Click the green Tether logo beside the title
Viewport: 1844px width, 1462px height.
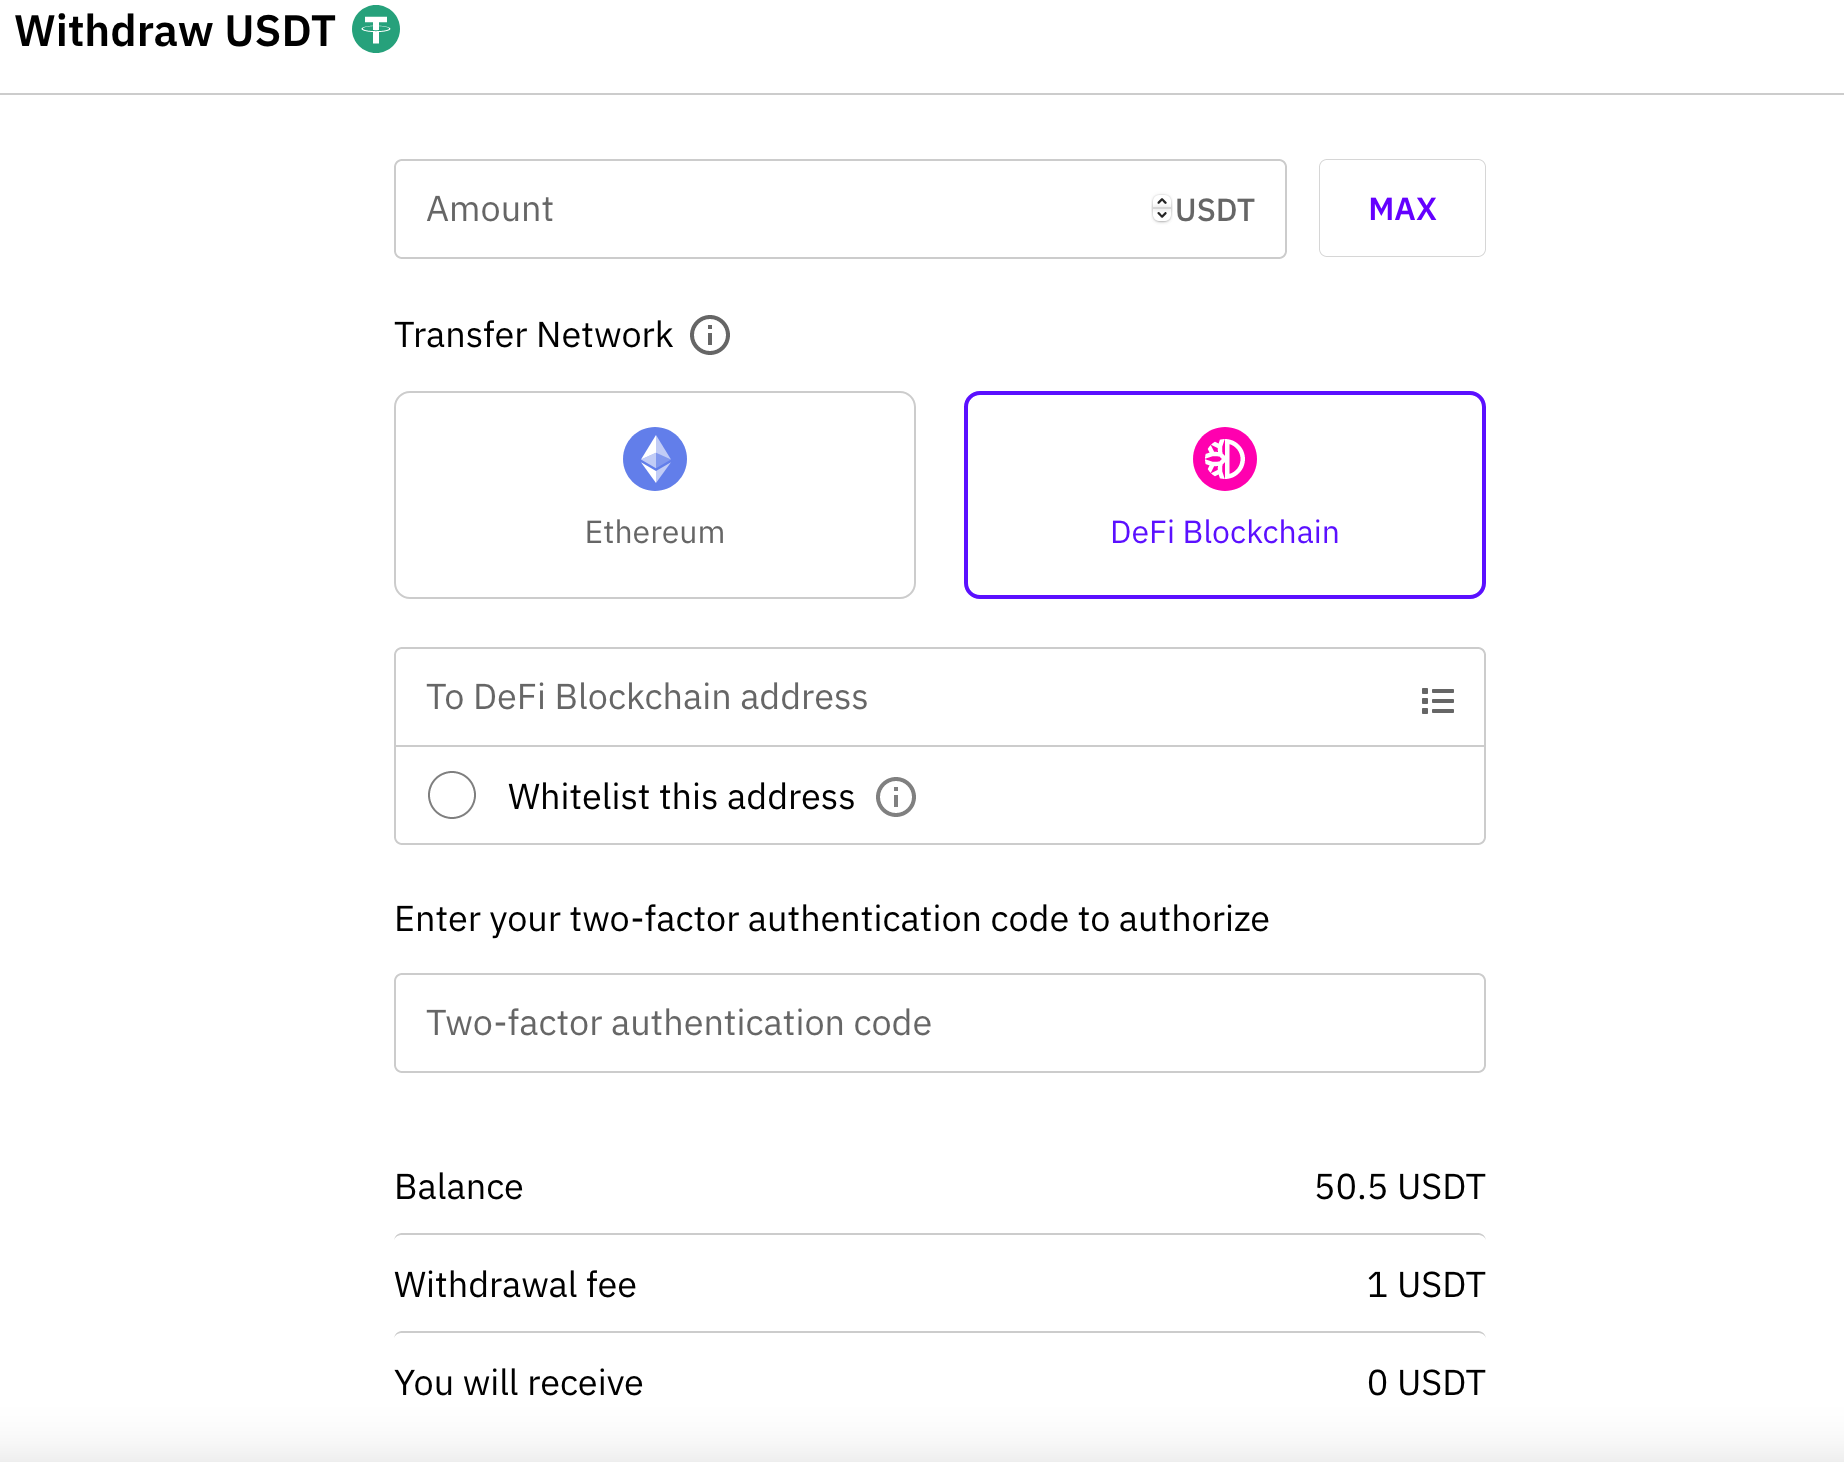[x=376, y=29]
